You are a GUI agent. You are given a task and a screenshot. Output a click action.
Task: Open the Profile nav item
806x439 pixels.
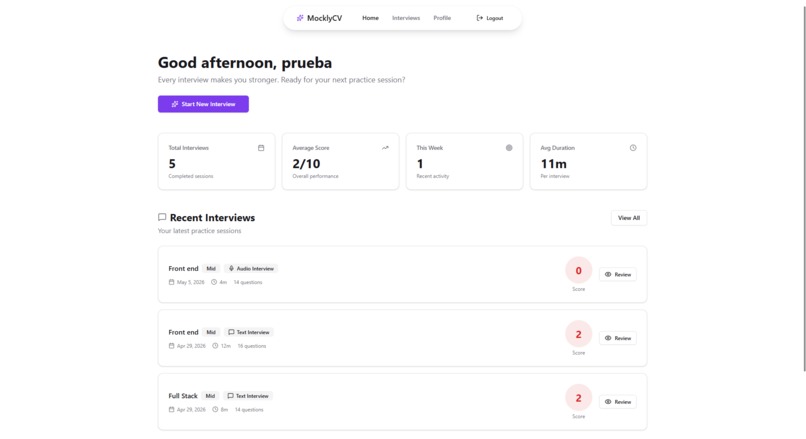[442, 18]
